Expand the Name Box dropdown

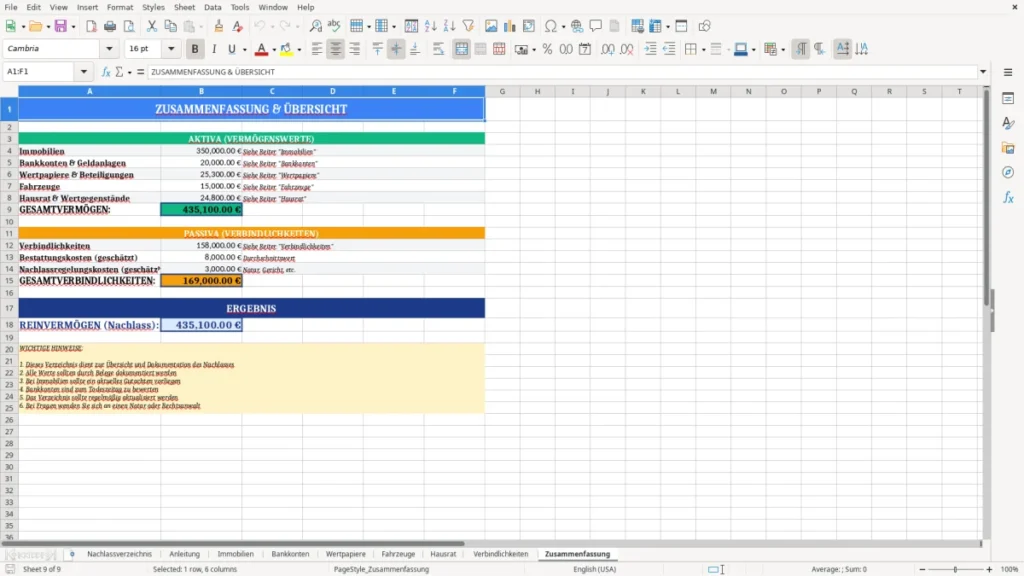point(84,72)
